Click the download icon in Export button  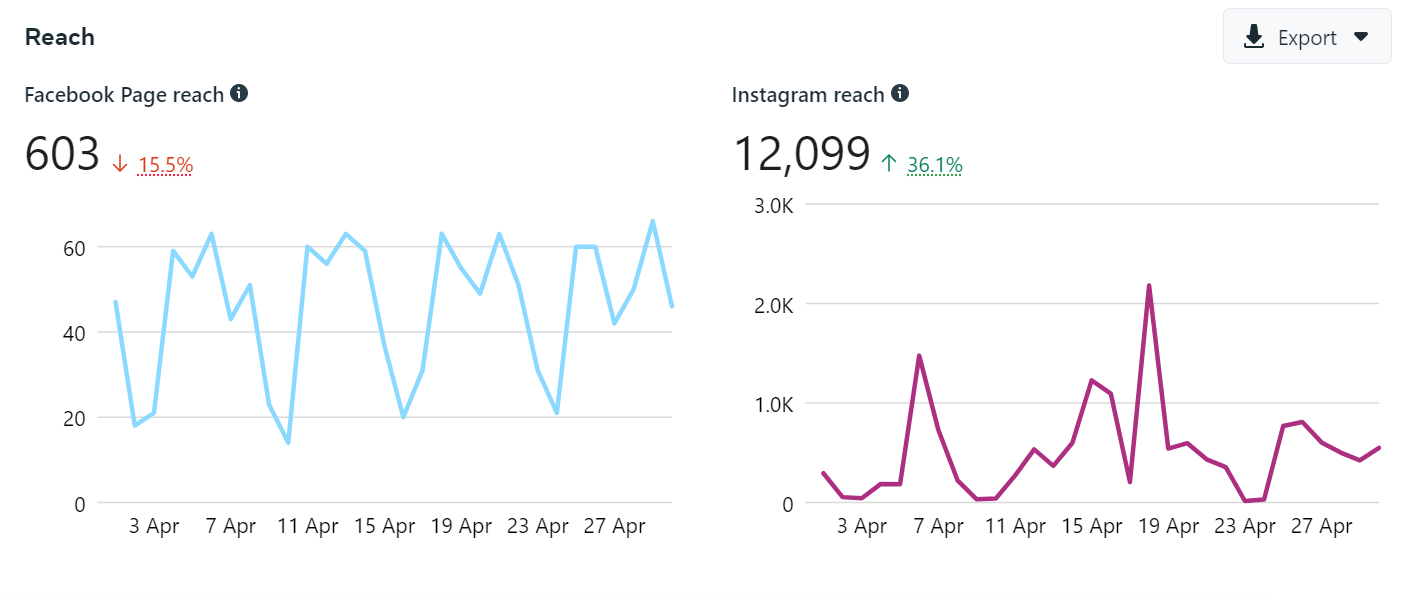(1253, 36)
